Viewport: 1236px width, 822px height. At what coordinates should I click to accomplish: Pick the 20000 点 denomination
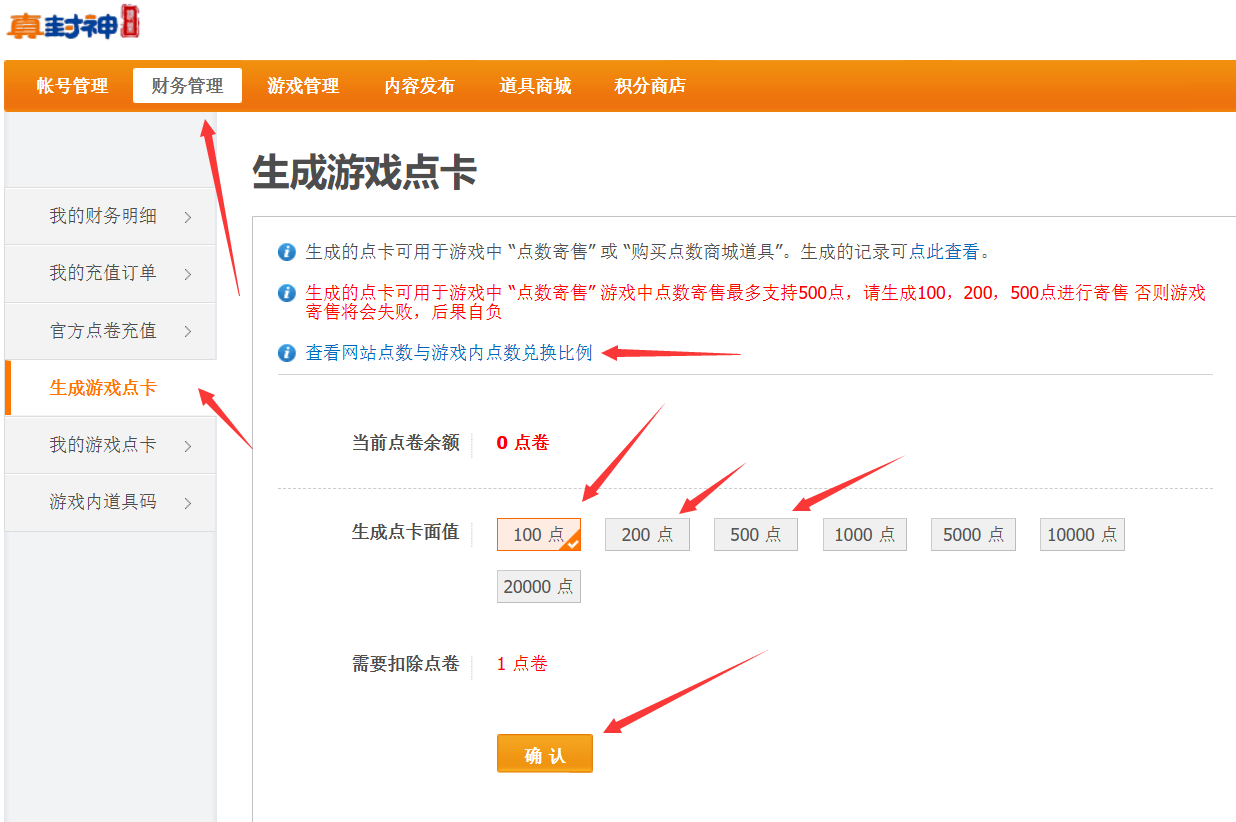coord(538,587)
